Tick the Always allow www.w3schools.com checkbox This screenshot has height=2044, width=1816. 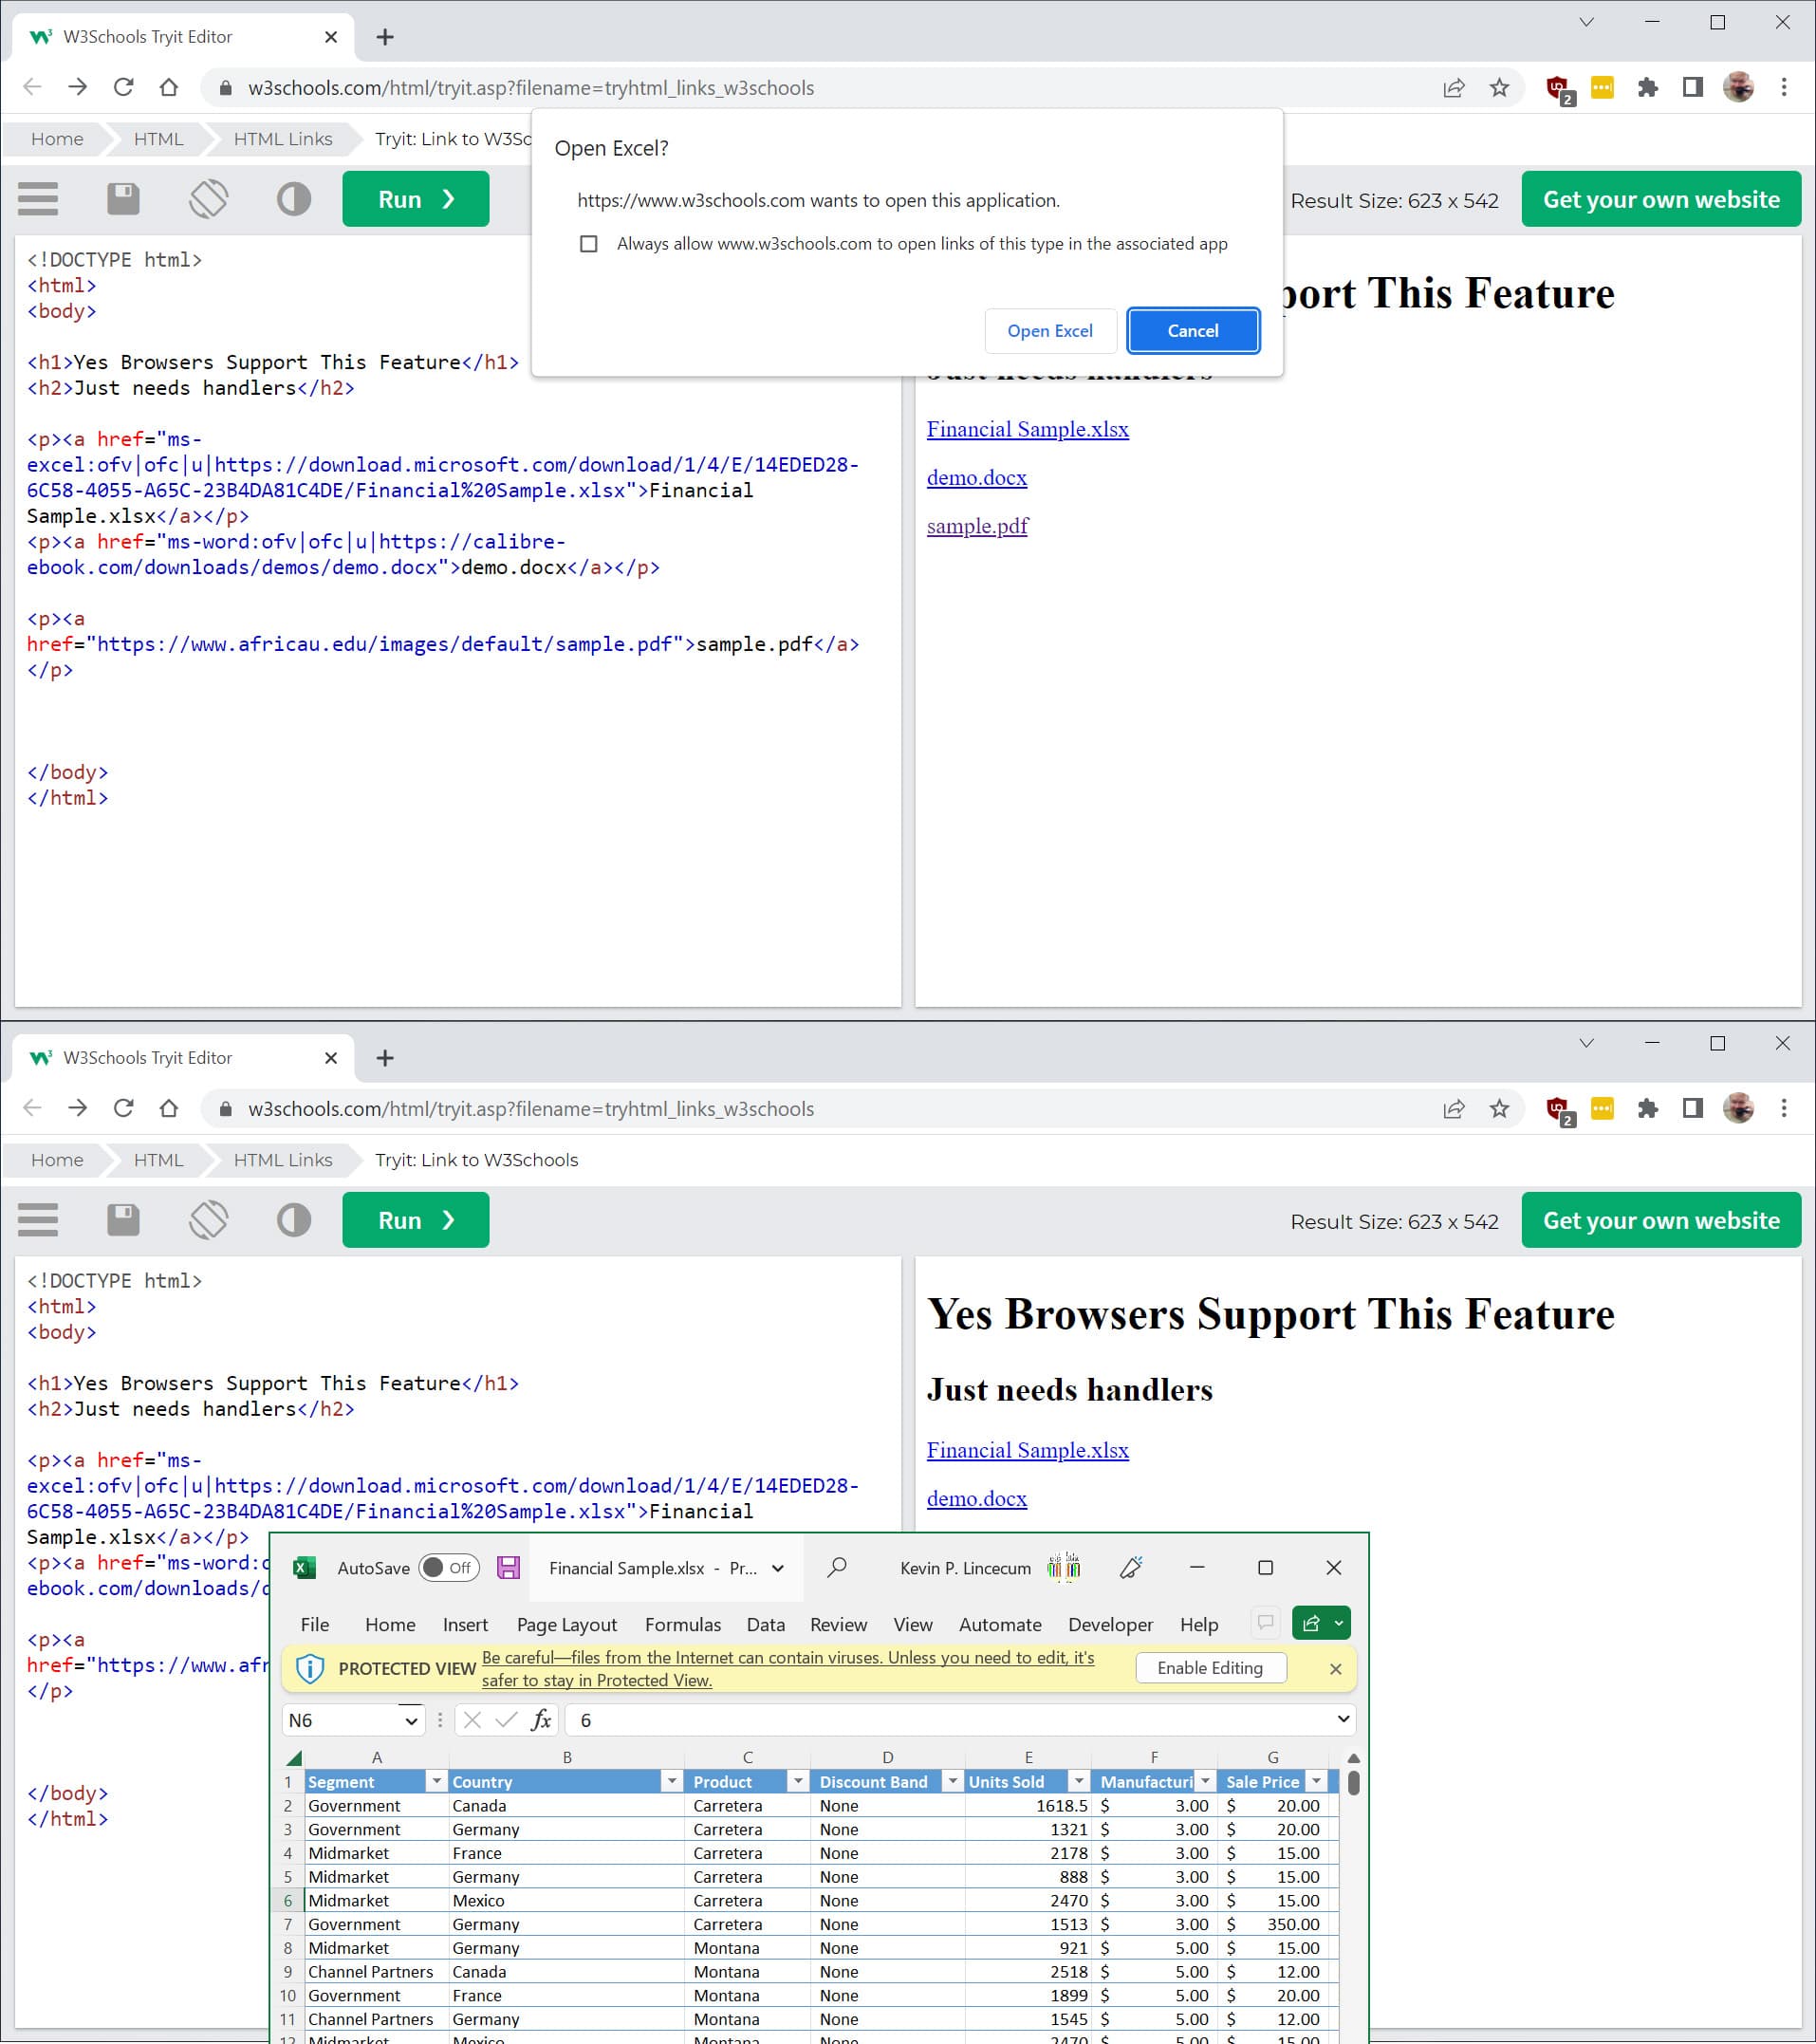(589, 244)
